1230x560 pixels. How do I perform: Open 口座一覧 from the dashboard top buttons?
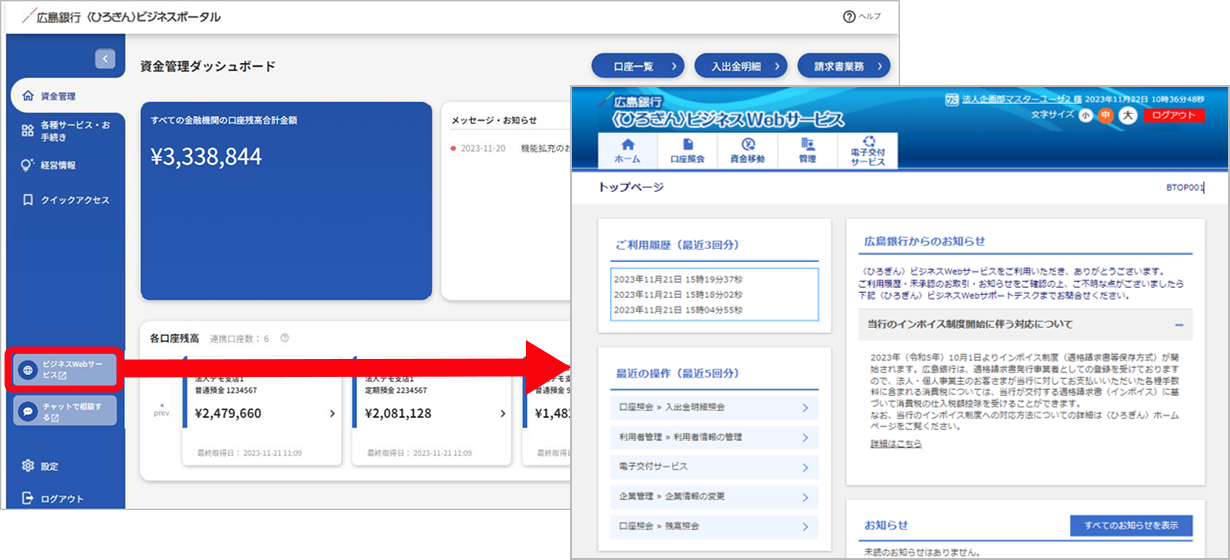[x=637, y=66]
